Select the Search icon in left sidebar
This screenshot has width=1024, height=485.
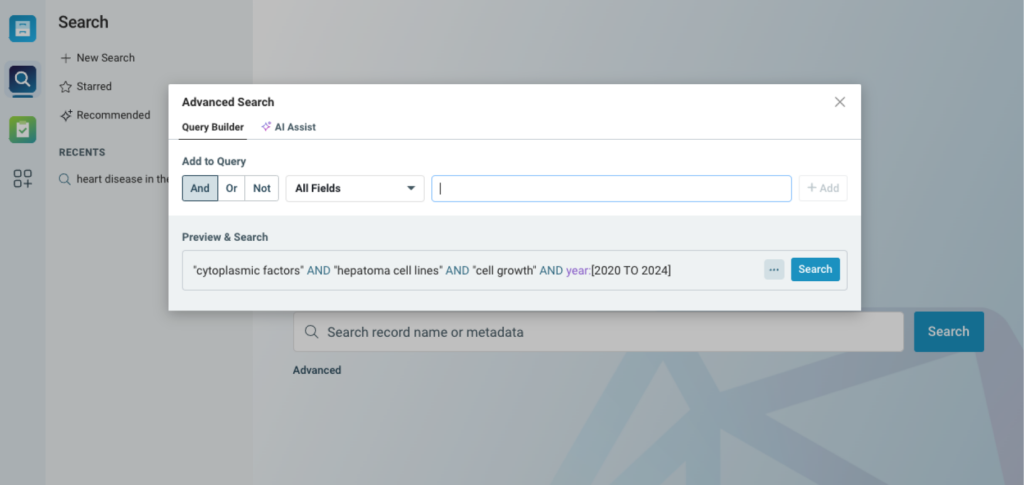pyautogui.click(x=23, y=78)
